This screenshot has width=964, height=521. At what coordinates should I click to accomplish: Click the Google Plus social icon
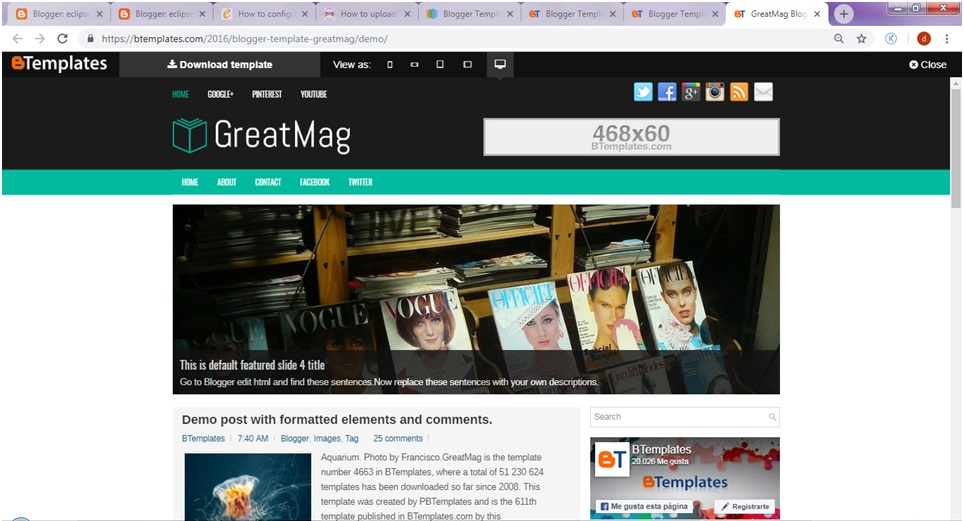click(691, 92)
